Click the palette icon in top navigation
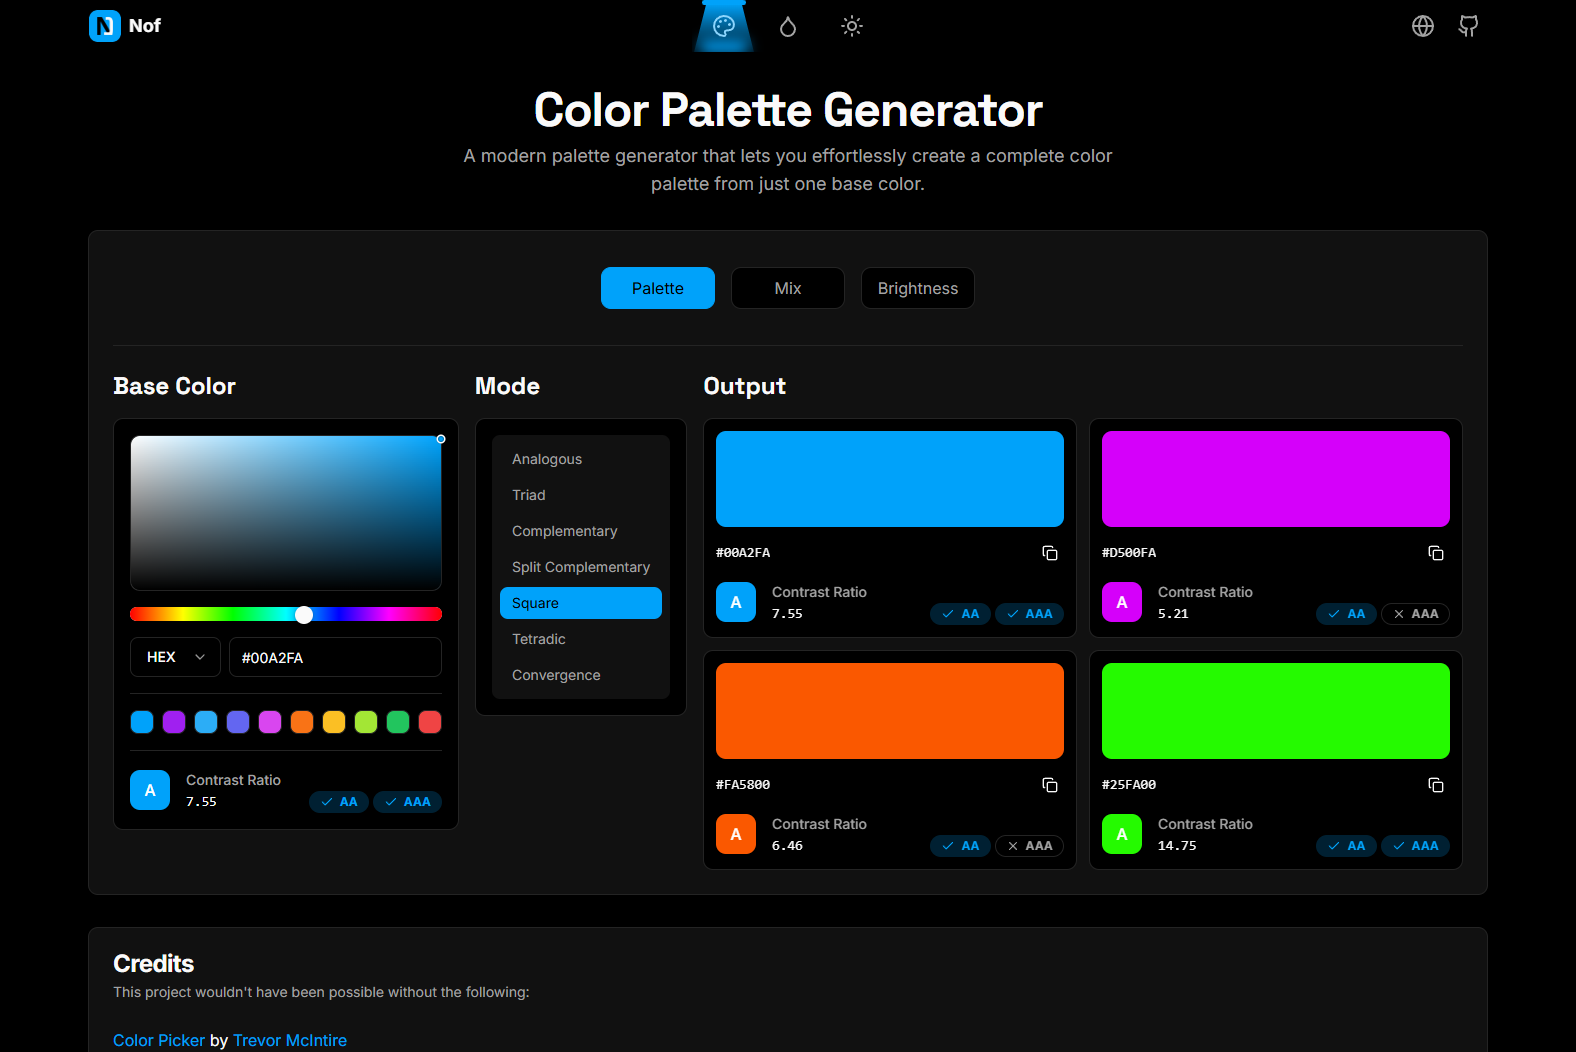The image size is (1576, 1052). tap(724, 26)
